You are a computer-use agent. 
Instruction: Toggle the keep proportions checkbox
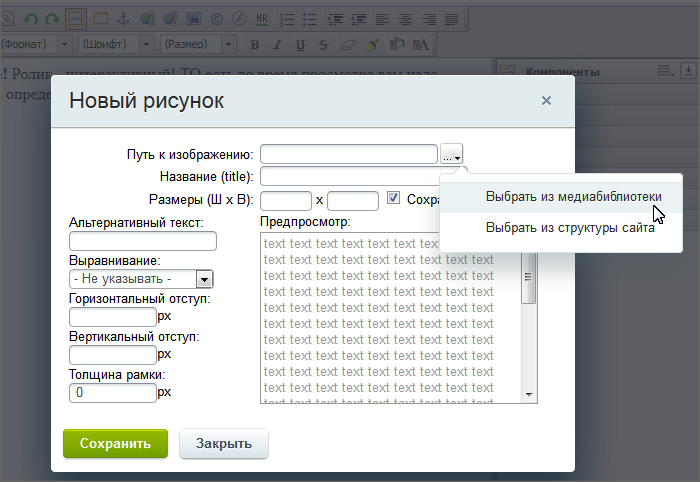(393, 198)
